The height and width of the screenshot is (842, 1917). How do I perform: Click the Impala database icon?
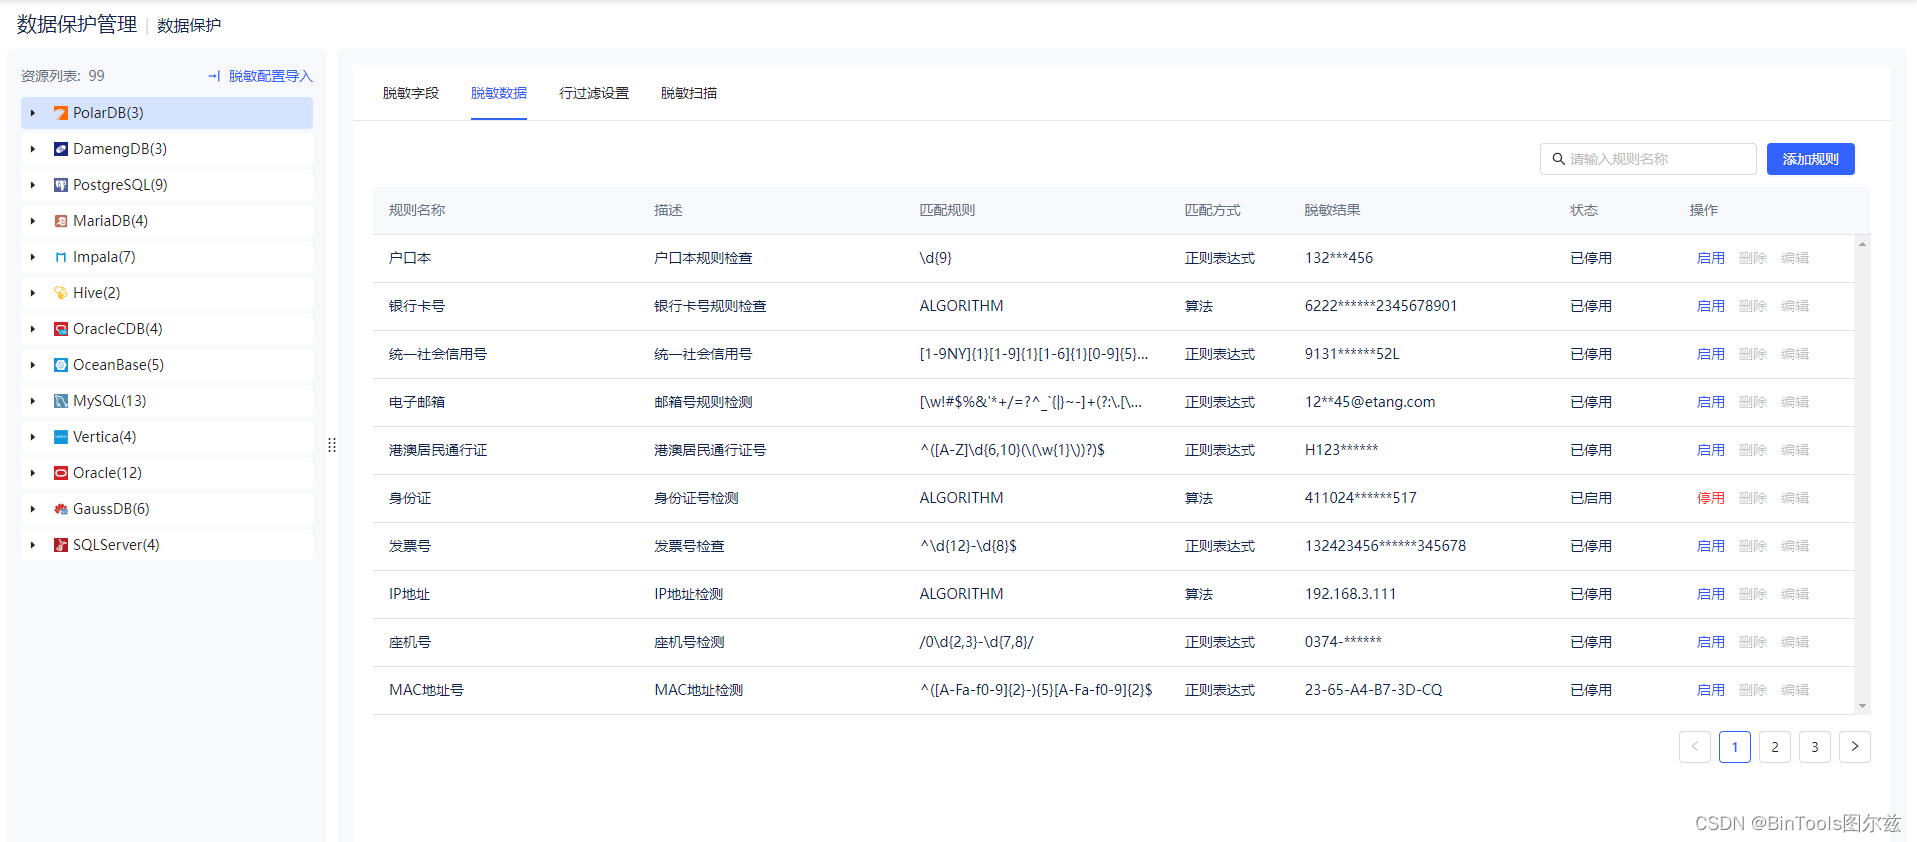61,257
